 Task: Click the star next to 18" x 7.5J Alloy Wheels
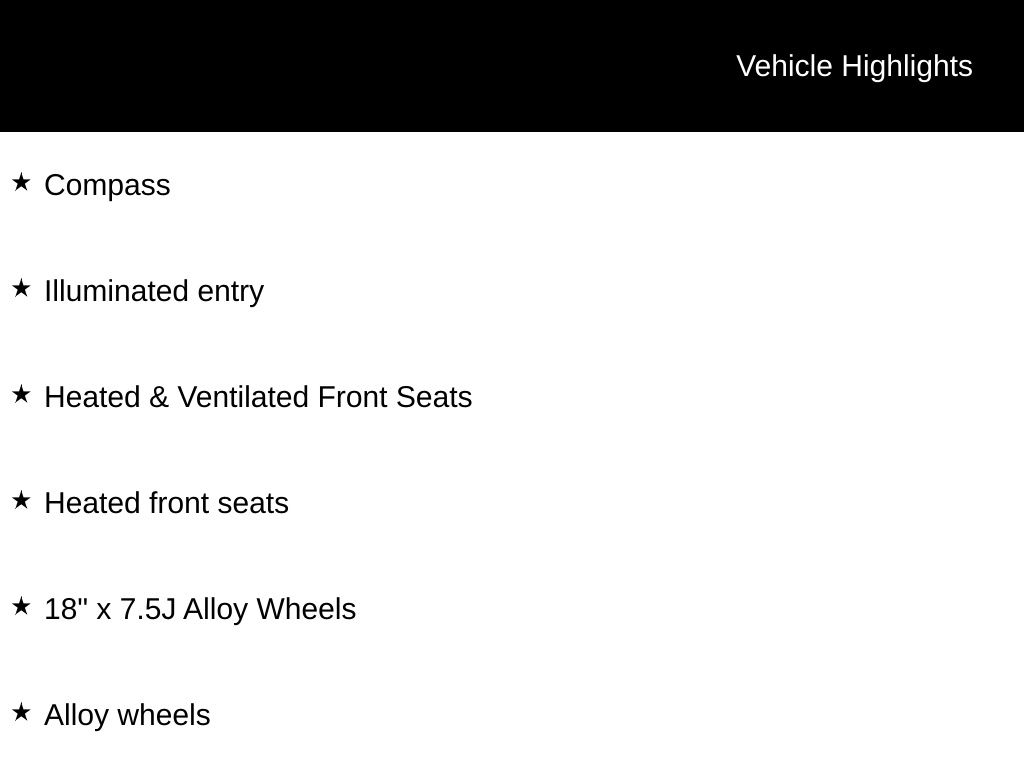(x=21, y=607)
